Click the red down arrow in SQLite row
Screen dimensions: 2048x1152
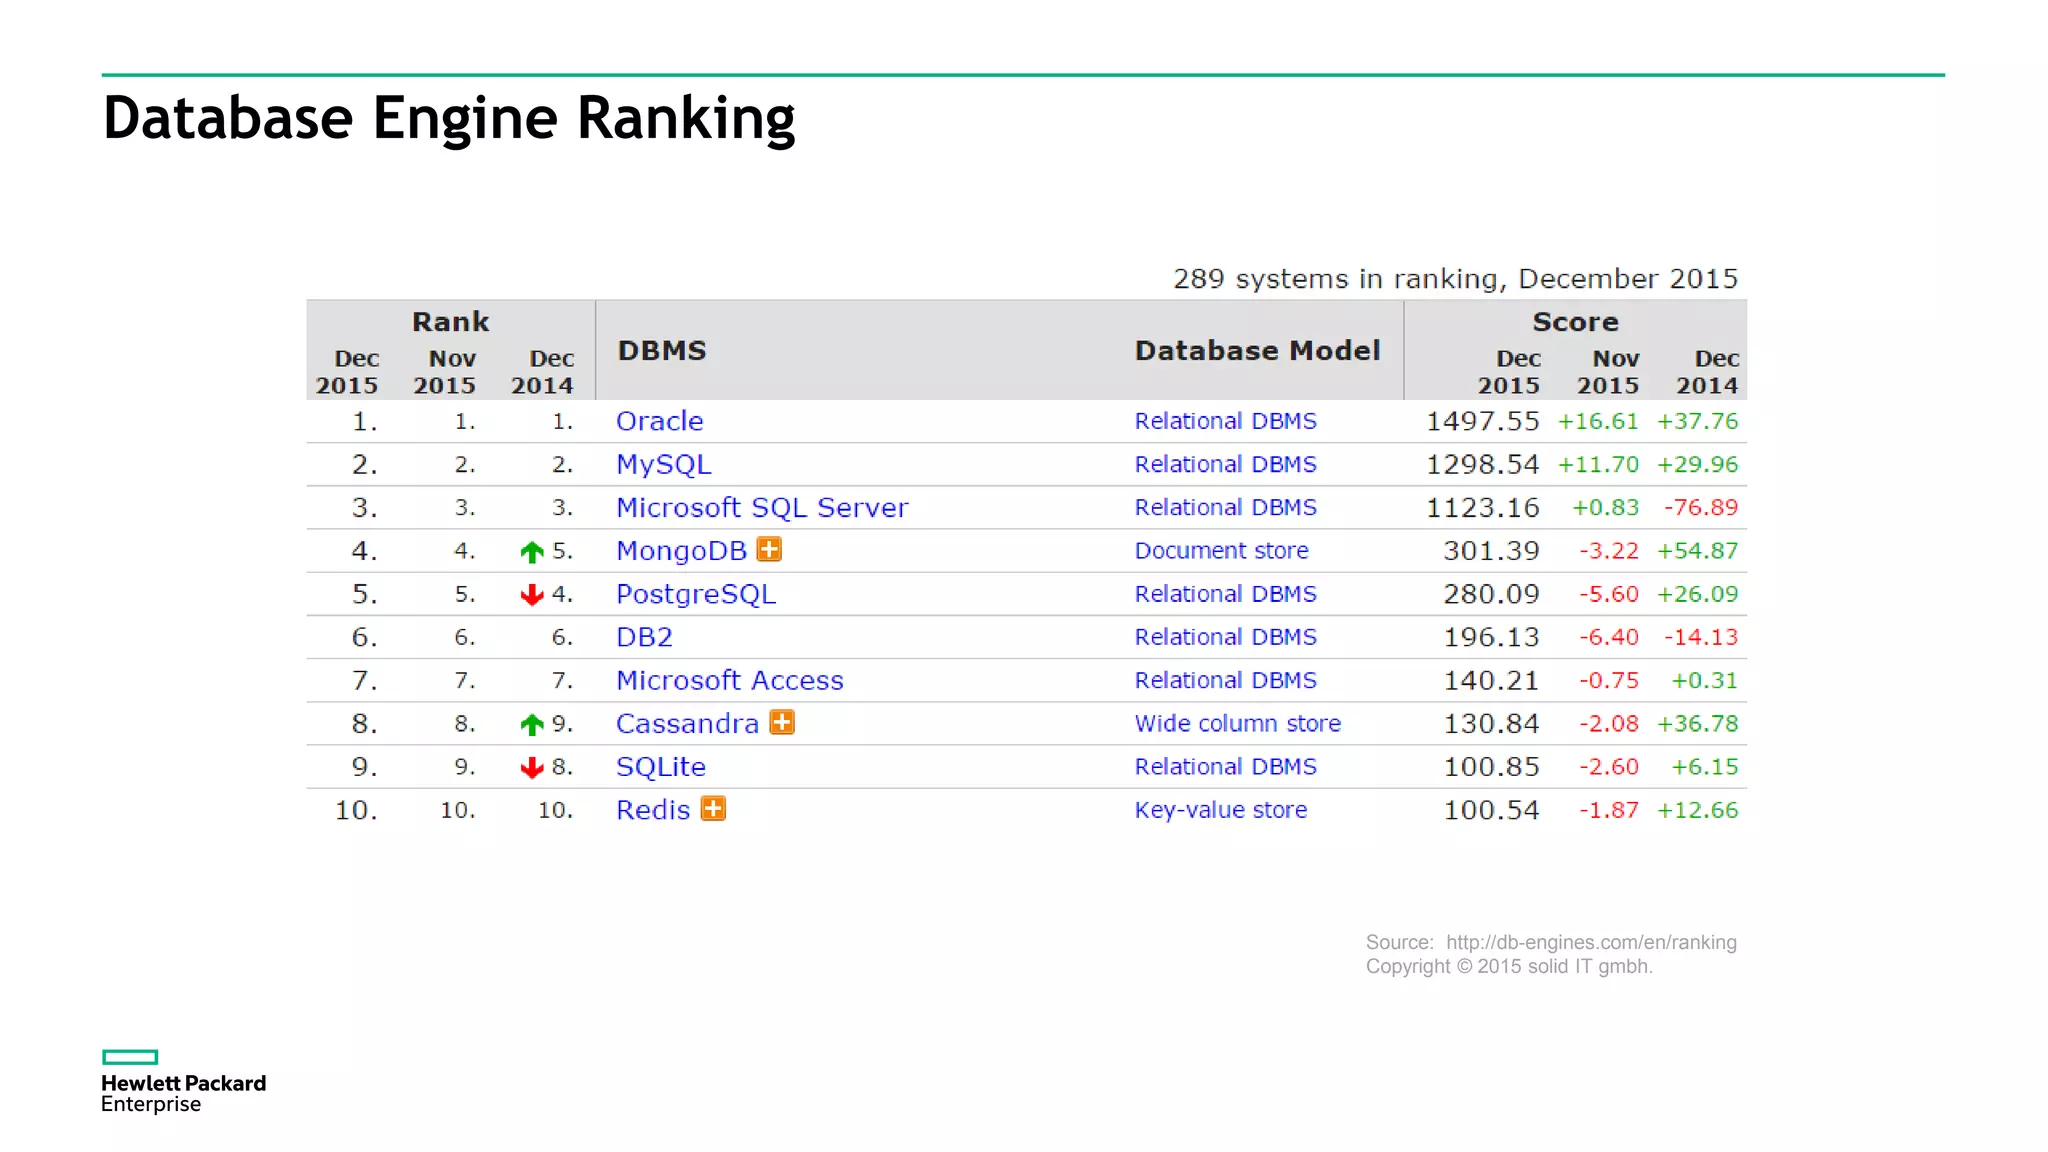[532, 768]
